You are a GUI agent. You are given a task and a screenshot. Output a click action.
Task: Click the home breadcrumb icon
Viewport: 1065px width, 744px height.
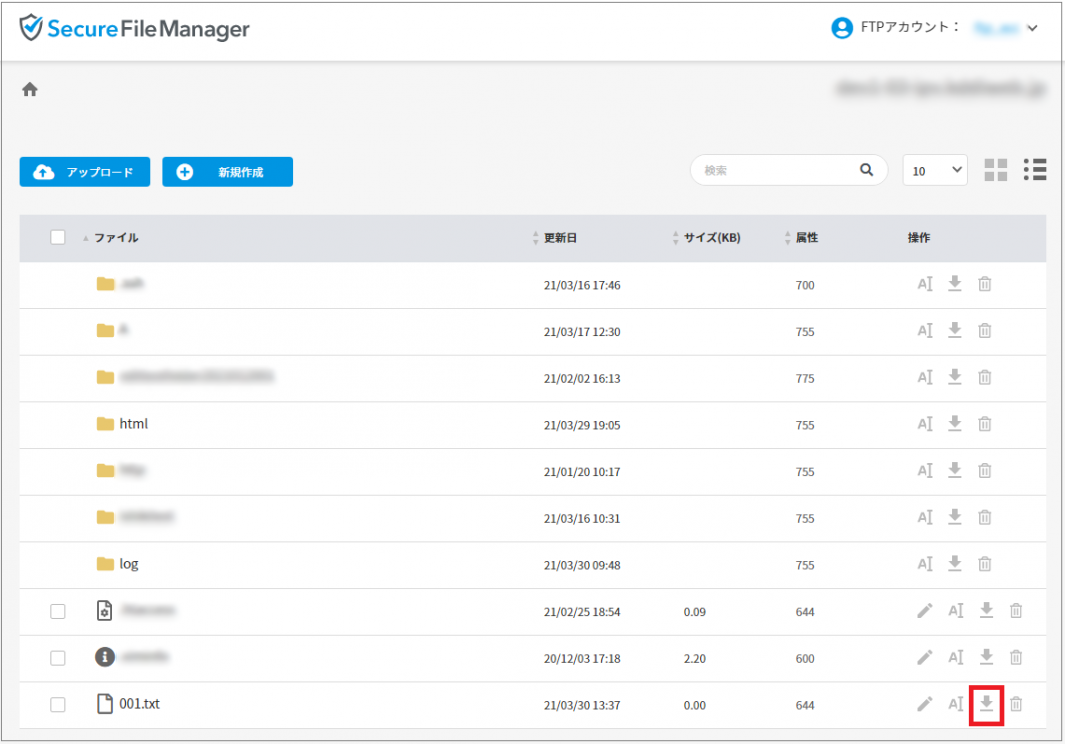[x=30, y=90]
